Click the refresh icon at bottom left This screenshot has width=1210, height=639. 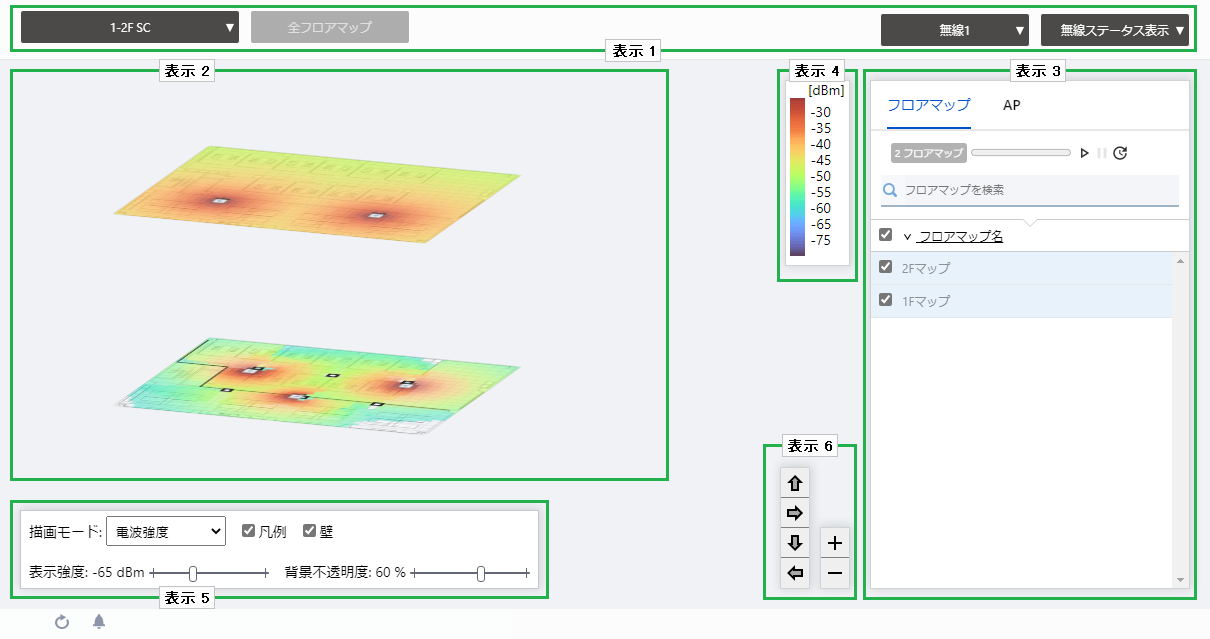[62, 622]
